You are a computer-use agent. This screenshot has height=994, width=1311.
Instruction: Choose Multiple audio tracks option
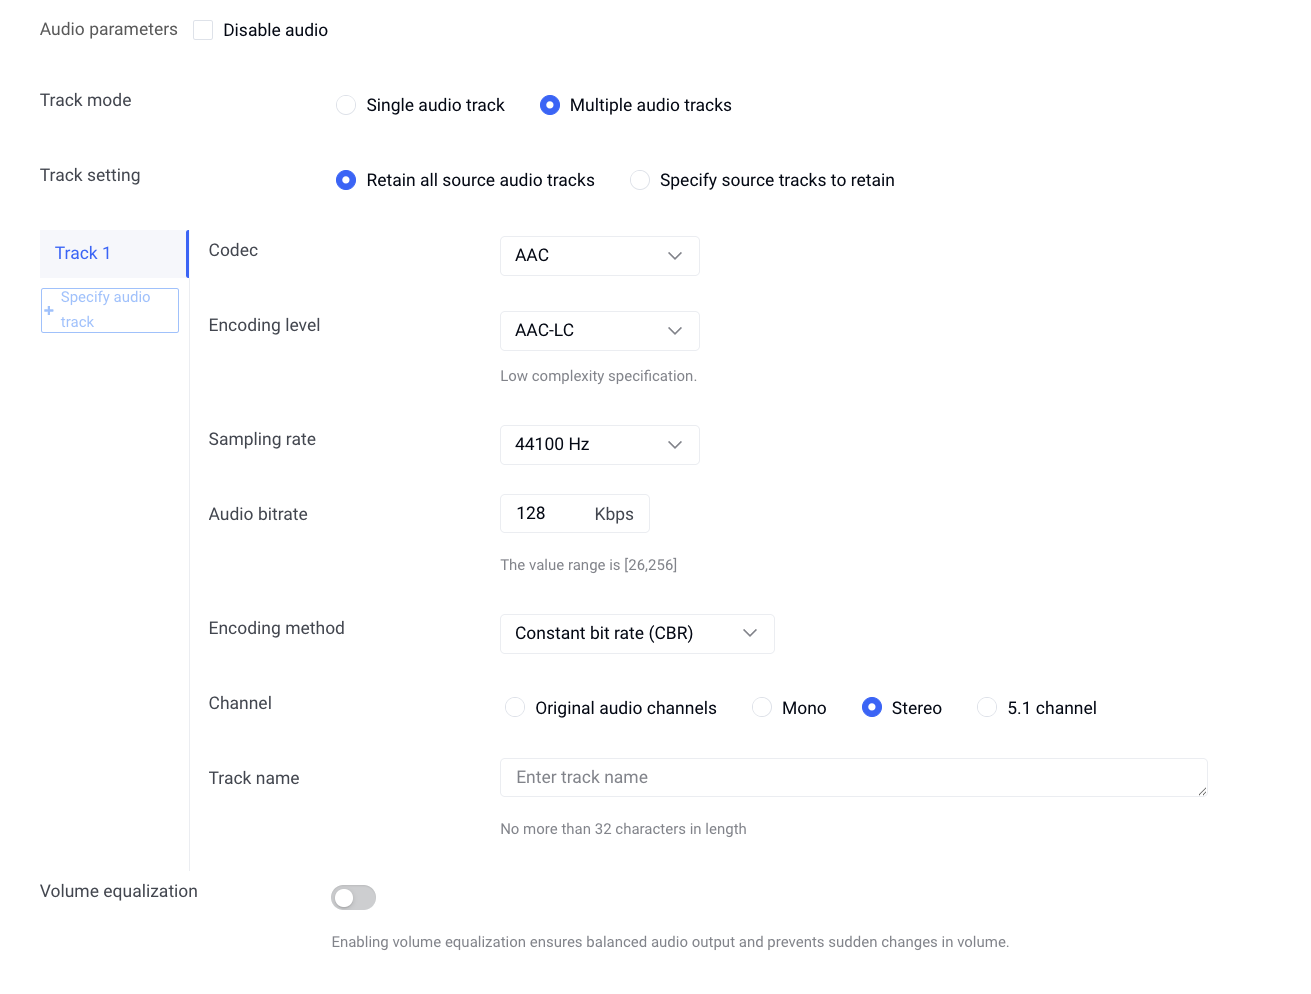pyautogui.click(x=550, y=105)
